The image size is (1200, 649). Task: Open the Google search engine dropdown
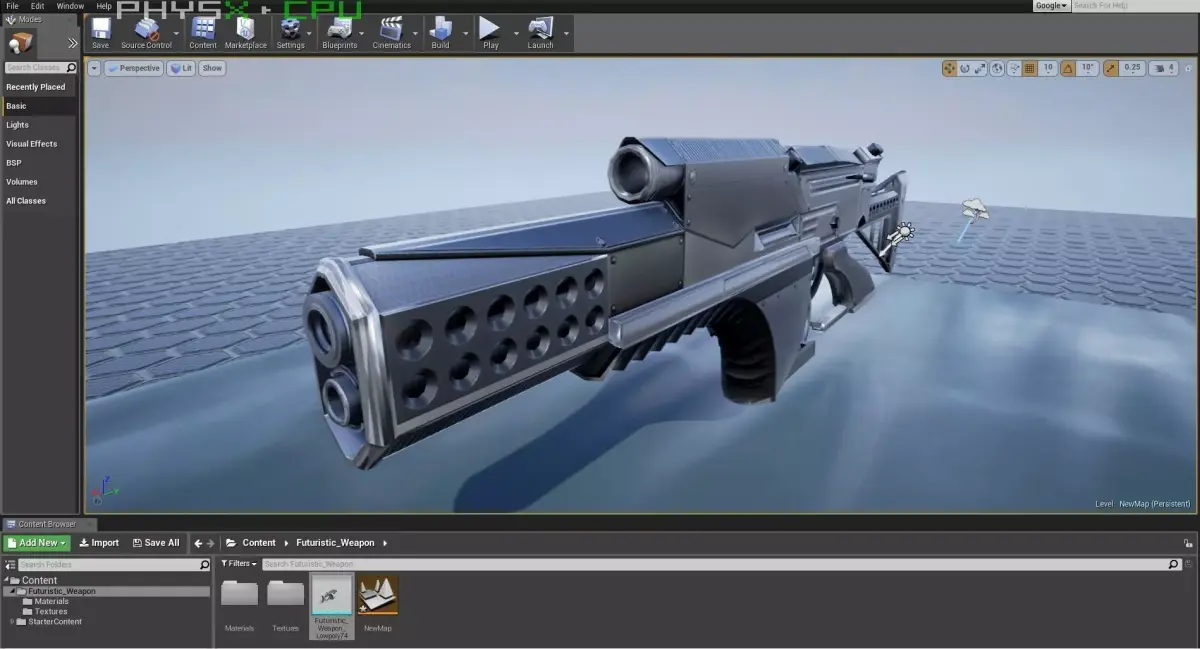point(1051,6)
